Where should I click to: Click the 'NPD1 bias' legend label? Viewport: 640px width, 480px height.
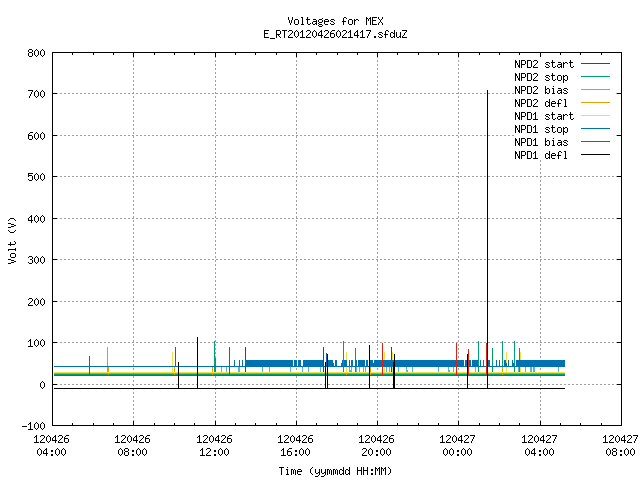tap(541, 142)
